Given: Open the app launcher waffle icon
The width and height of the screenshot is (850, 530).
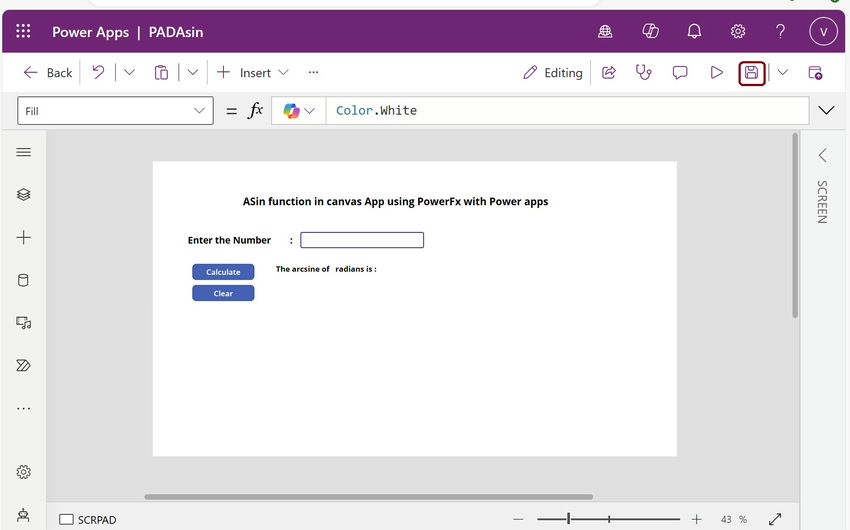Looking at the screenshot, I should click(x=23, y=31).
